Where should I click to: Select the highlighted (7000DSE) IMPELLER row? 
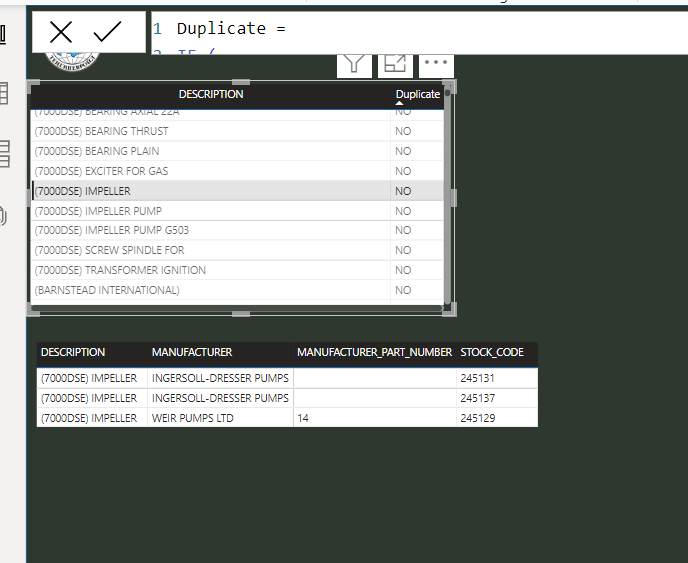(237, 191)
